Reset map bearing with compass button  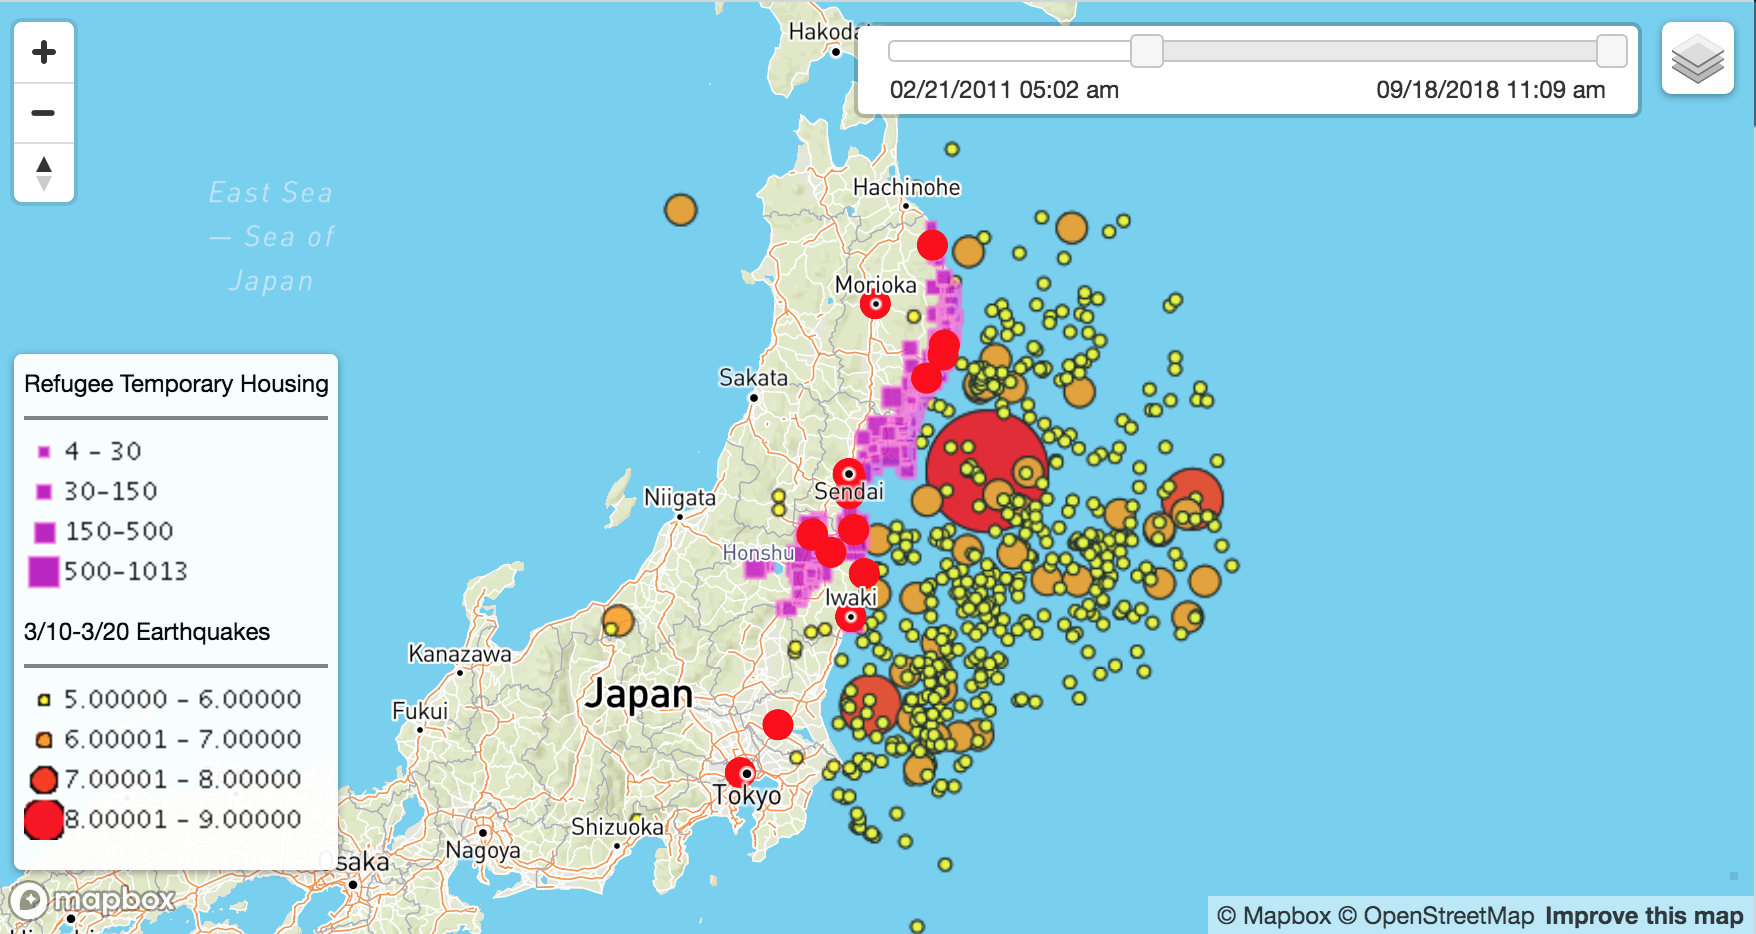(x=44, y=173)
